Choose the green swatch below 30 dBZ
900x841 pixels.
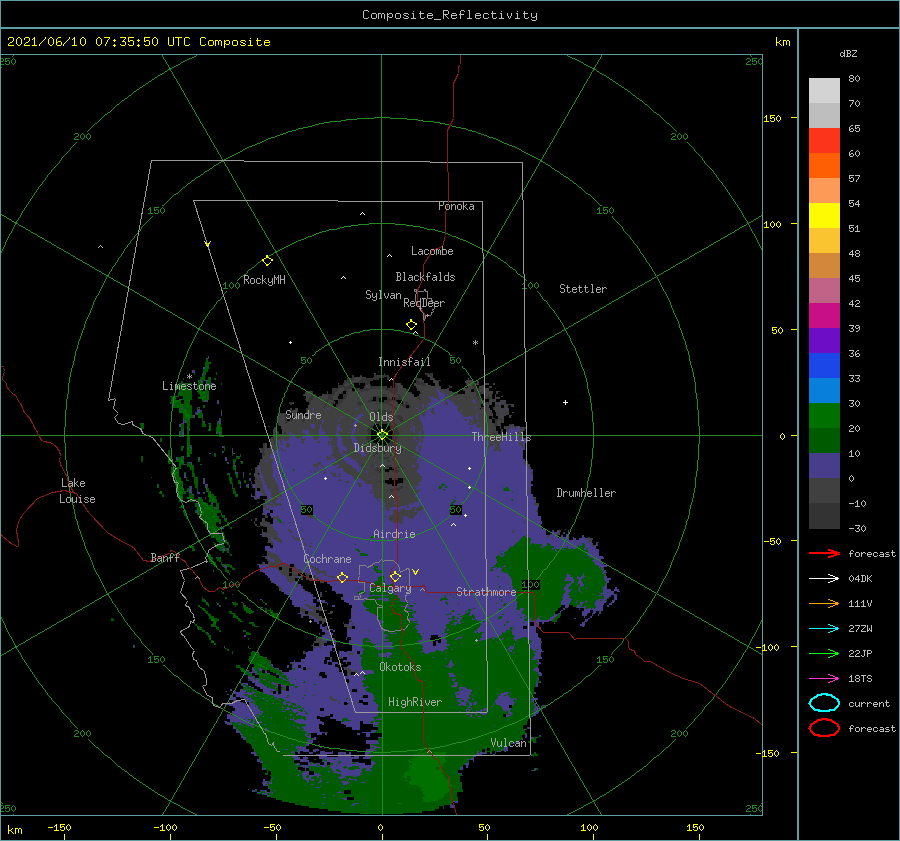[x=824, y=416]
